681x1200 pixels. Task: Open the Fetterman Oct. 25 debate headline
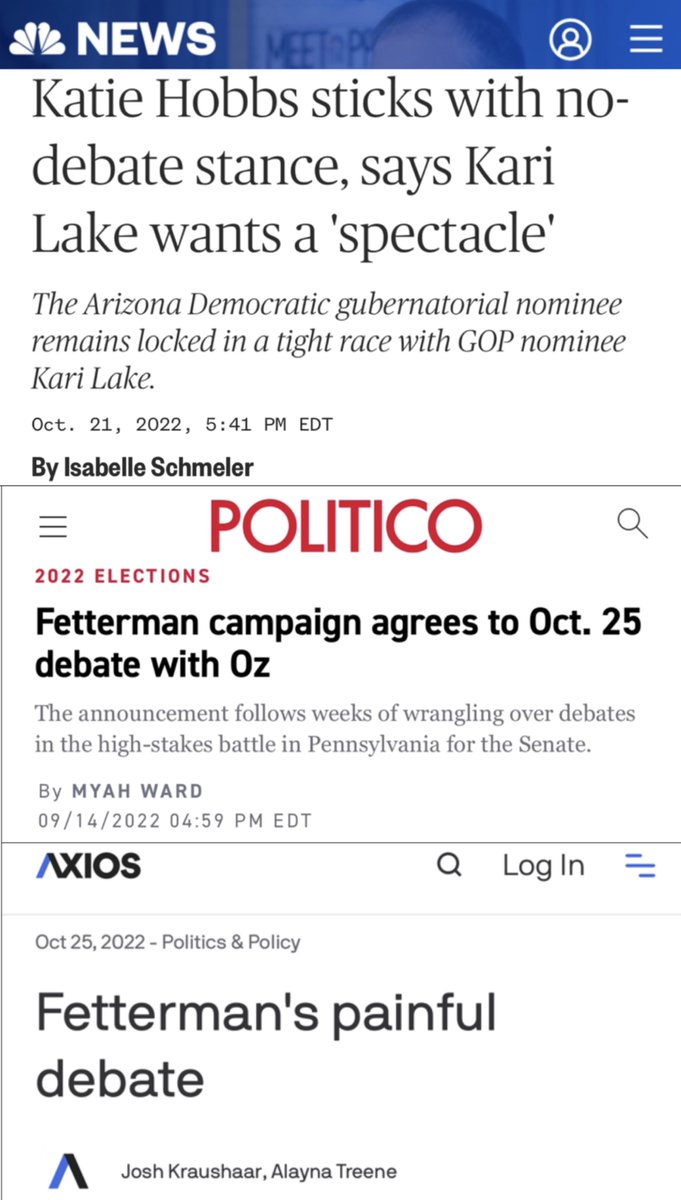[x=338, y=643]
